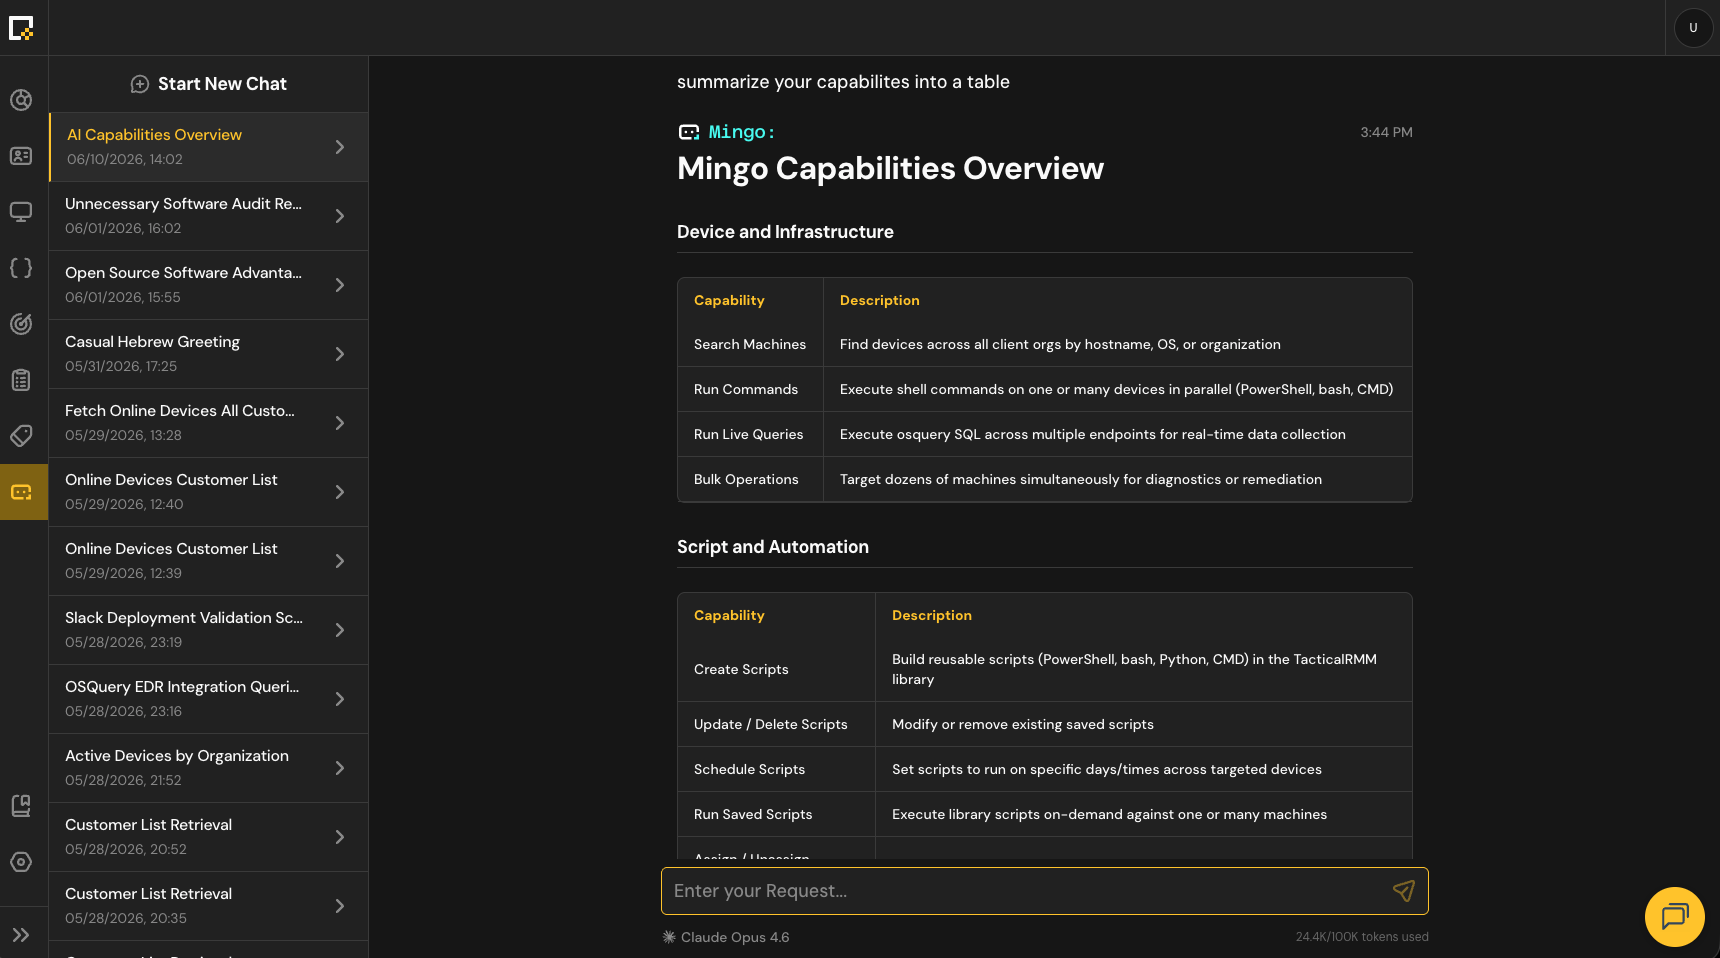
Task: Open the devices monitor icon in sidebar
Action: [21, 212]
